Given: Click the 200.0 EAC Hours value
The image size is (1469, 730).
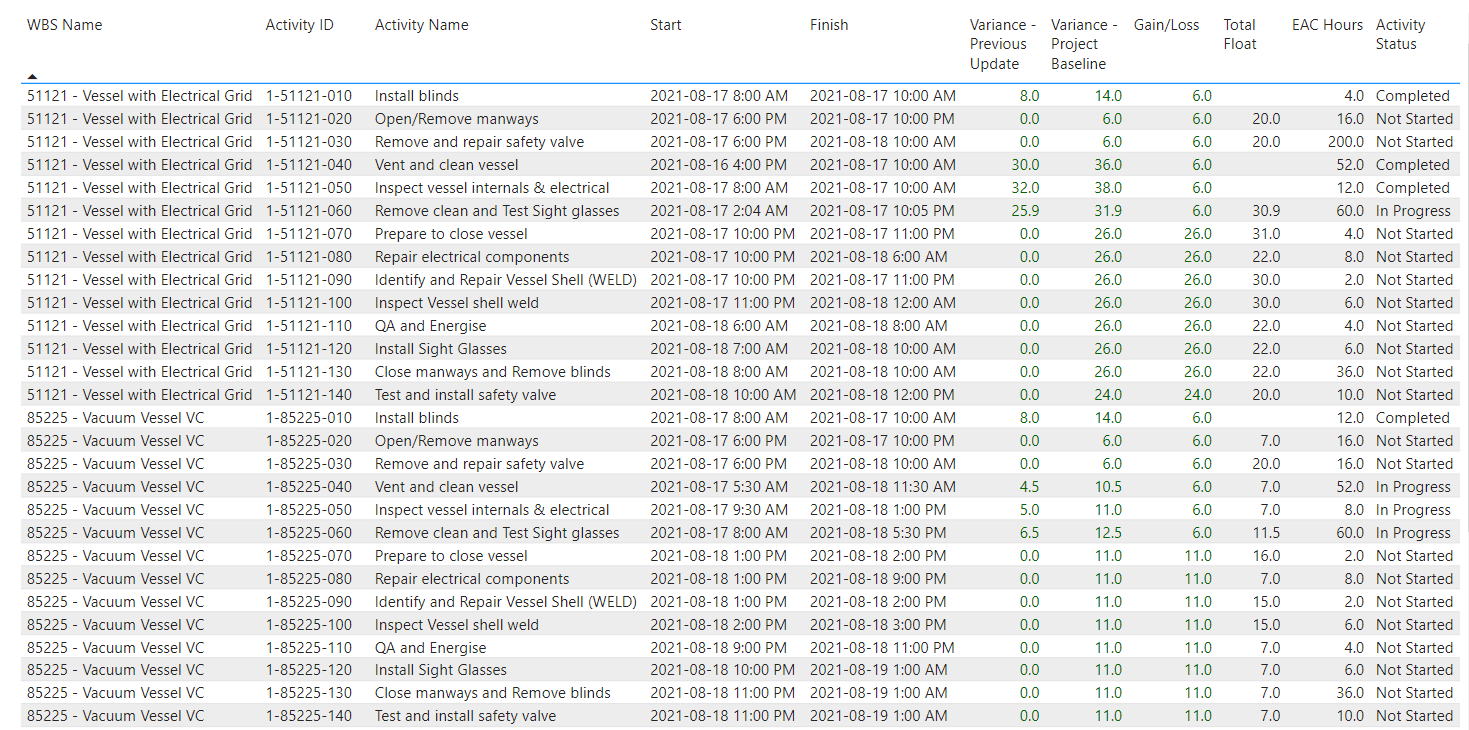Looking at the screenshot, I should click(1345, 142).
